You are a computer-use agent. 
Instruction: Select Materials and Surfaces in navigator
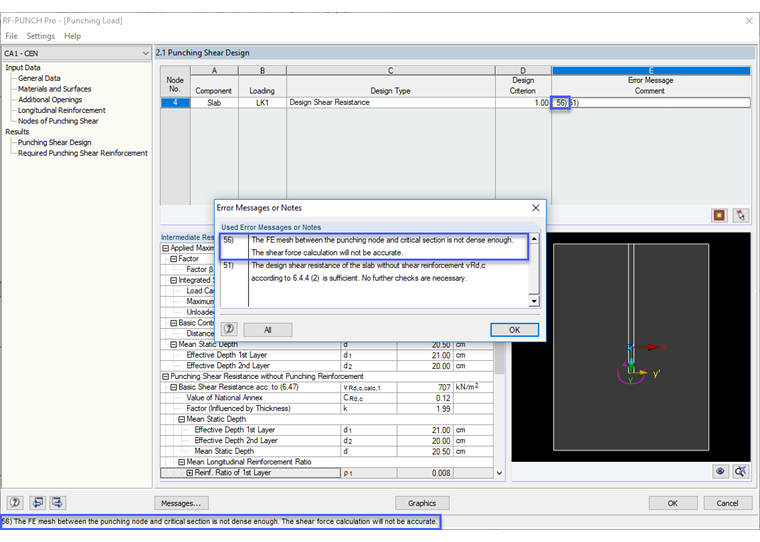point(55,89)
